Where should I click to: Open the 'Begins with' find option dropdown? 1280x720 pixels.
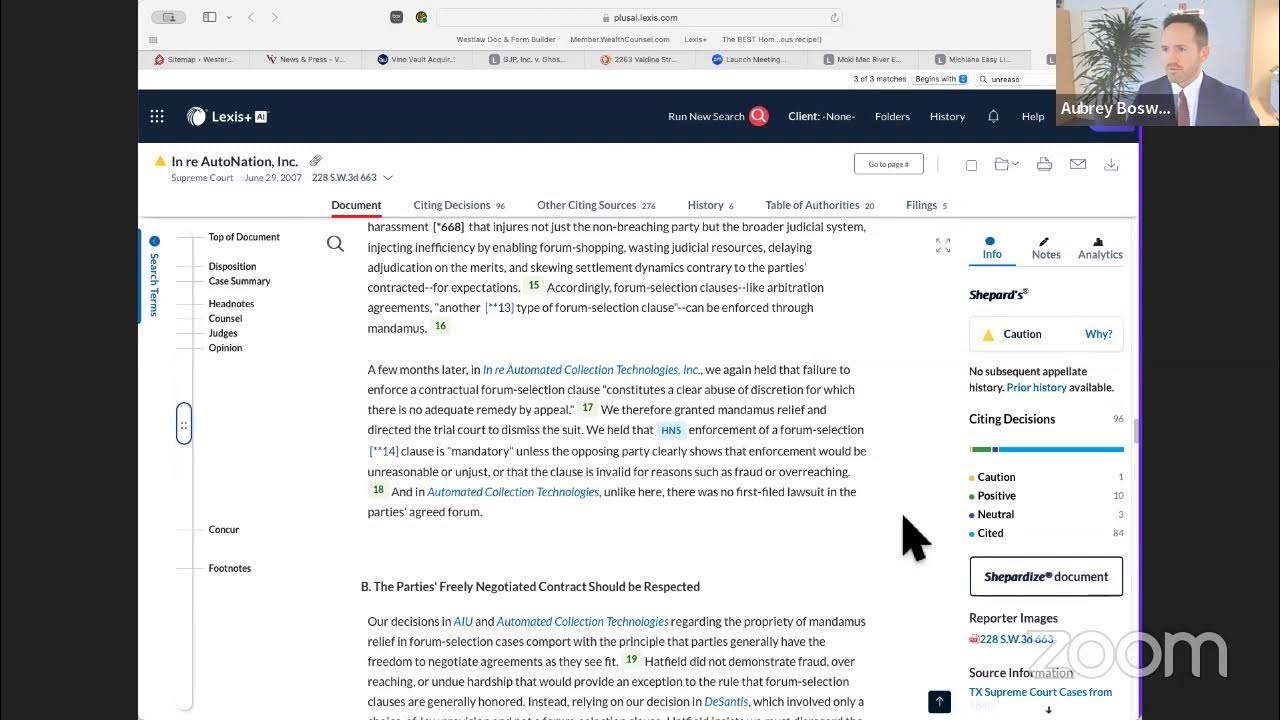(x=941, y=79)
